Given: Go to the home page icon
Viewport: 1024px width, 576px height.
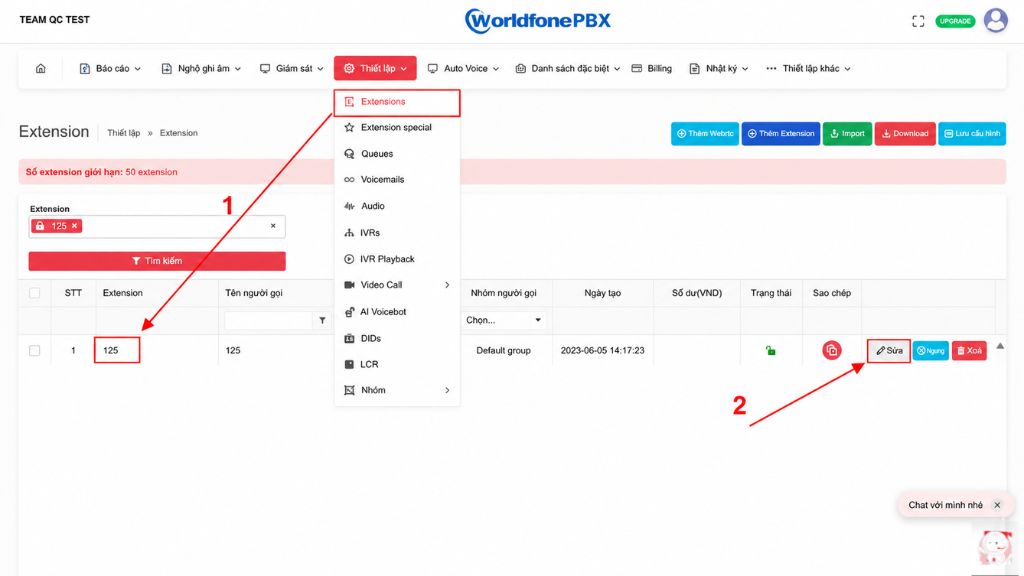Looking at the screenshot, I should (x=40, y=69).
